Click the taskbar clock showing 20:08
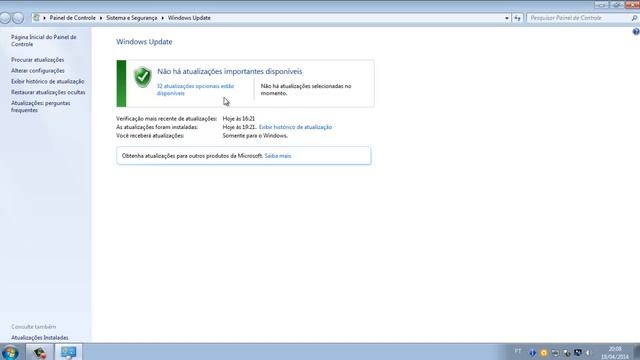 (x=615, y=353)
